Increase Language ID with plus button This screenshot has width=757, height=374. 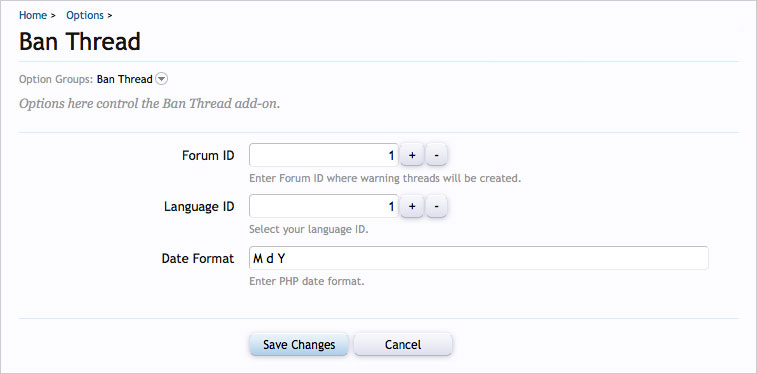[412, 207]
